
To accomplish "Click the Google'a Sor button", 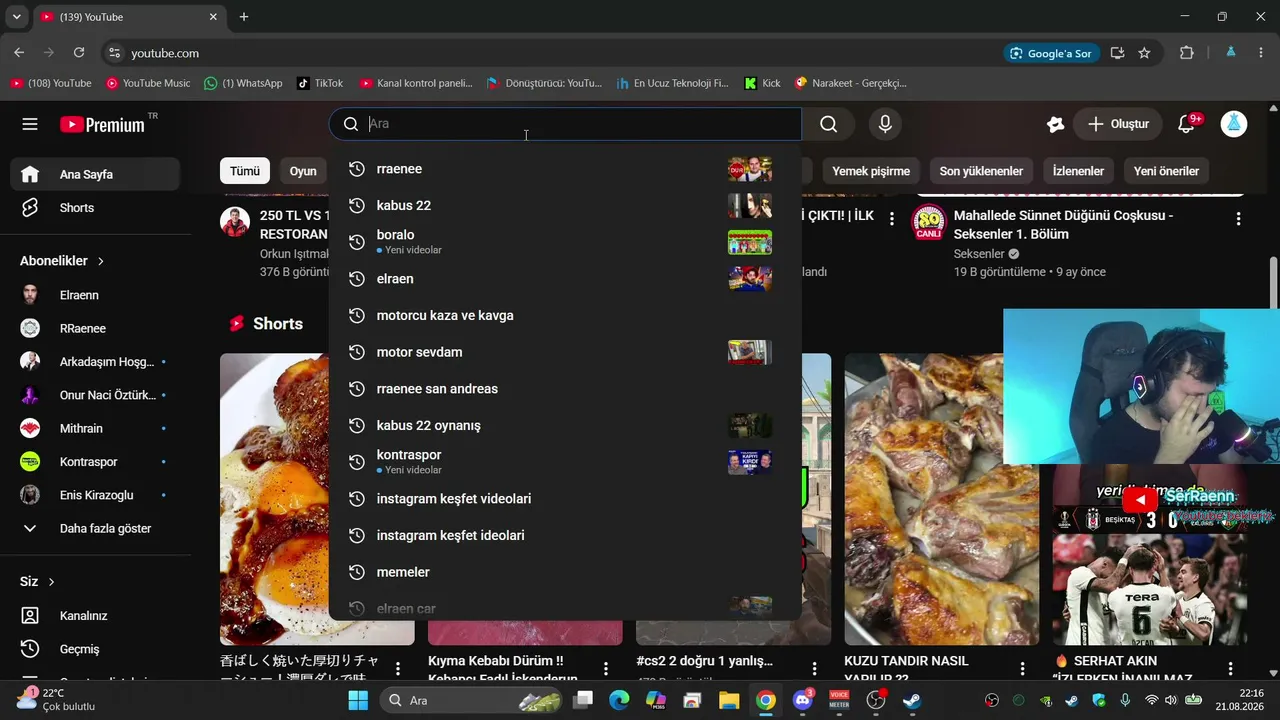I will pyautogui.click(x=1051, y=53).
